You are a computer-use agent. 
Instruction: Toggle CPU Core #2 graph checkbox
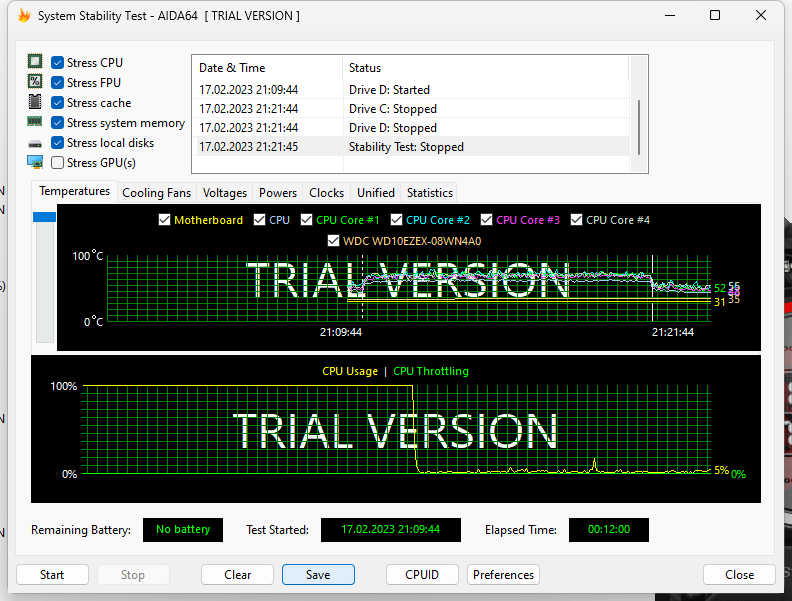pos(397,220)
